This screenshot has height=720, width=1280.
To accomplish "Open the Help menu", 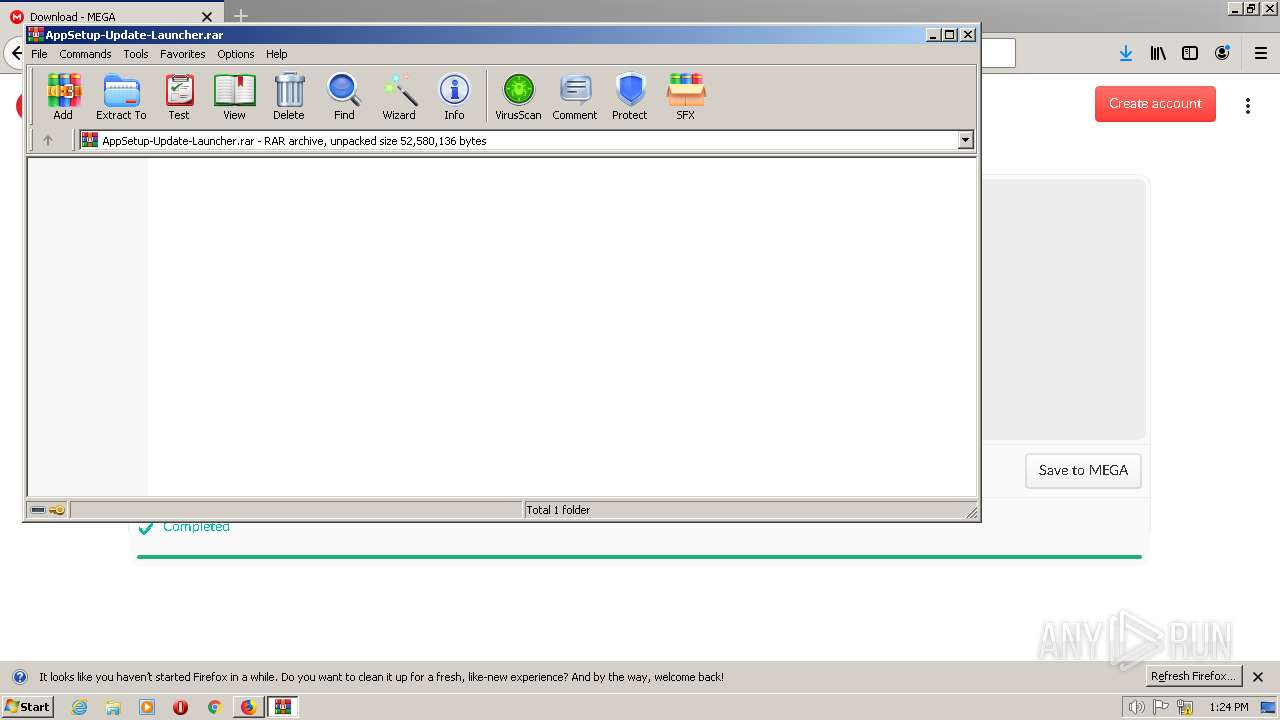I will pos(277,54).
